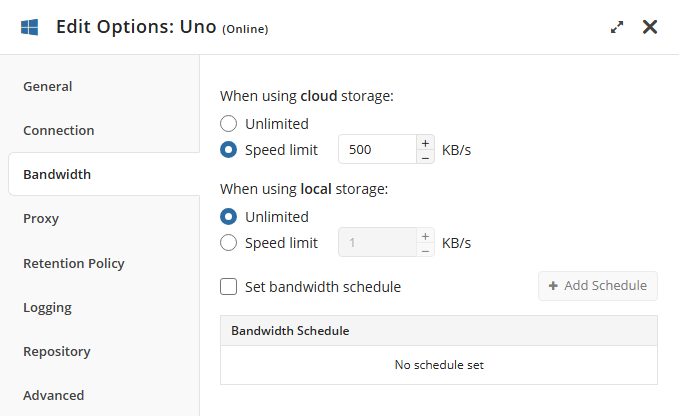Click the Windows logo icon in header
Viewport: 679px width, 416px height.
click(x=30, y=27)
